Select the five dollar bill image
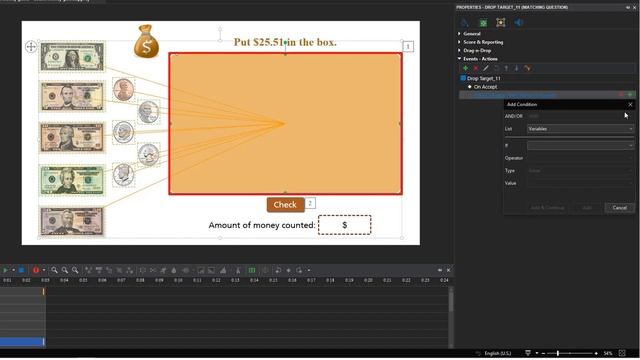 coord(72,96)
